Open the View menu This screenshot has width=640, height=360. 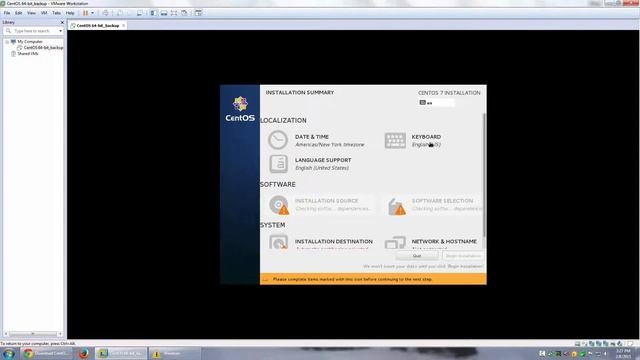pos(31,13)
